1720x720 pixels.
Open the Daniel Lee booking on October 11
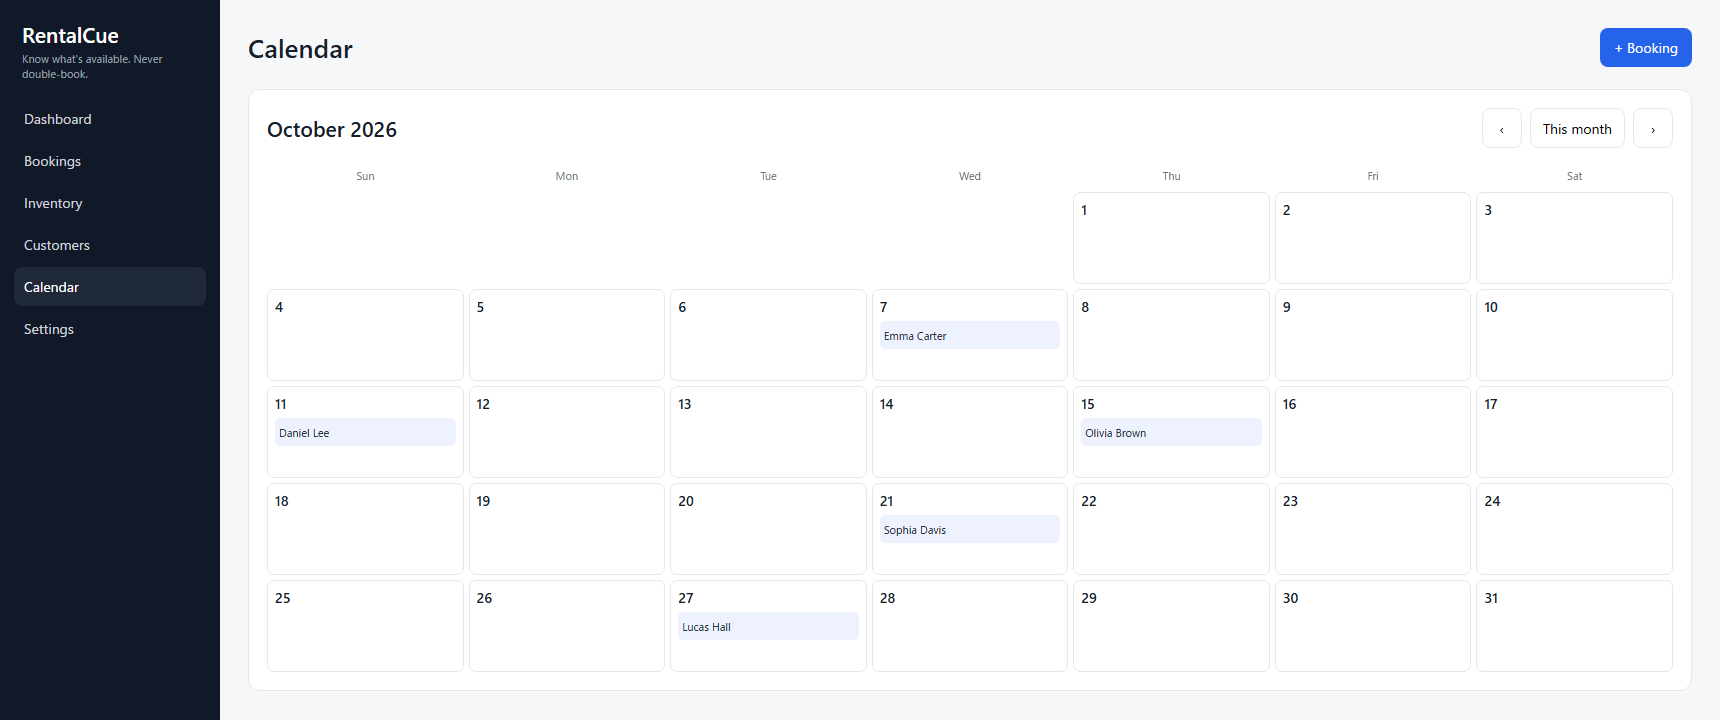365,433
